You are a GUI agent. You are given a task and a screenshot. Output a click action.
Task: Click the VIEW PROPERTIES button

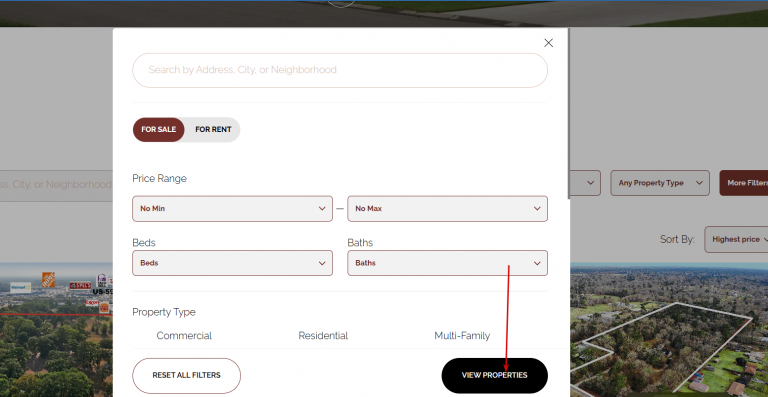click(x=495, y=375)
